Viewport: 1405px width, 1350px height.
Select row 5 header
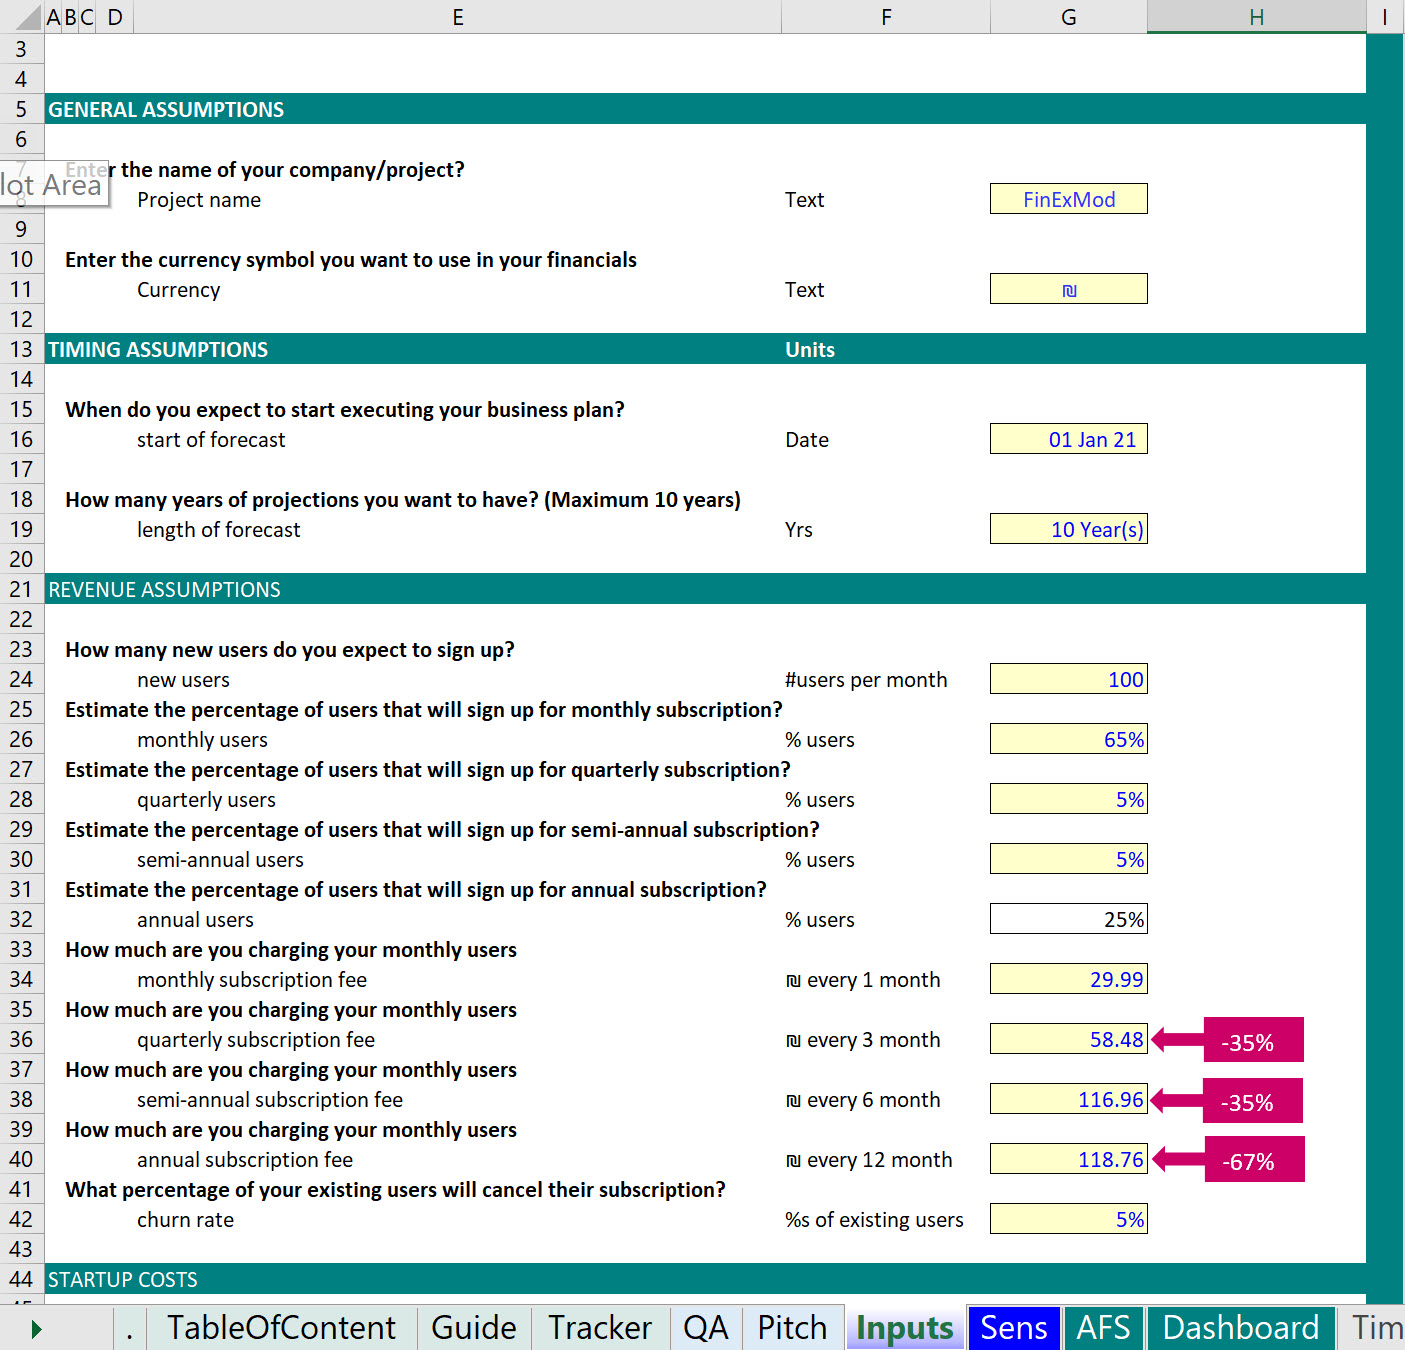pyautogui.click(x=21, y=109)
